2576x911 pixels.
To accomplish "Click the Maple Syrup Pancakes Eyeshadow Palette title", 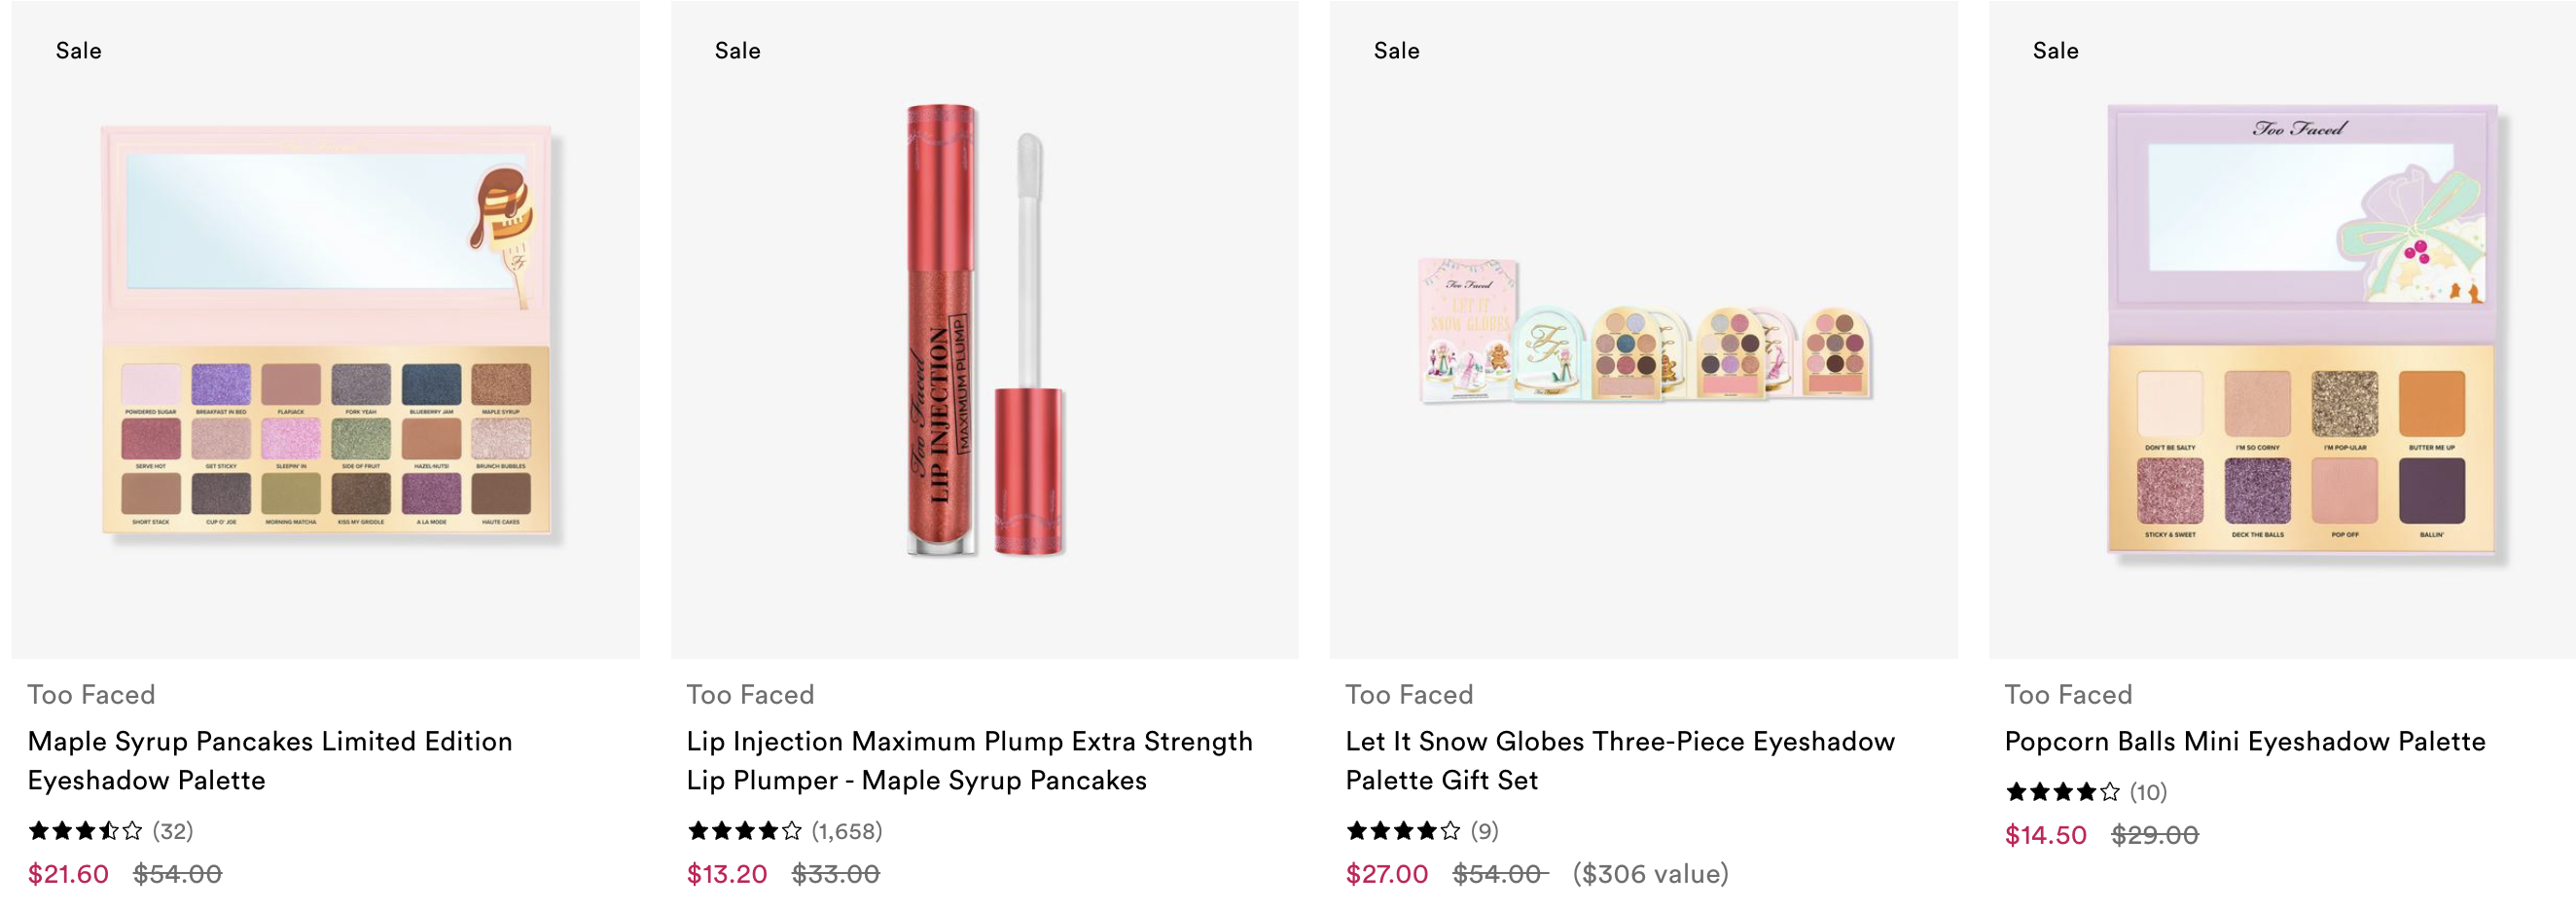I will [x=270, y=760].
